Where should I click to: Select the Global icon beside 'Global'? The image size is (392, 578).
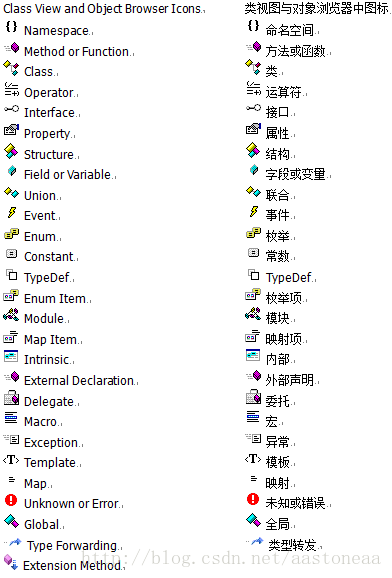click(11, 521)
